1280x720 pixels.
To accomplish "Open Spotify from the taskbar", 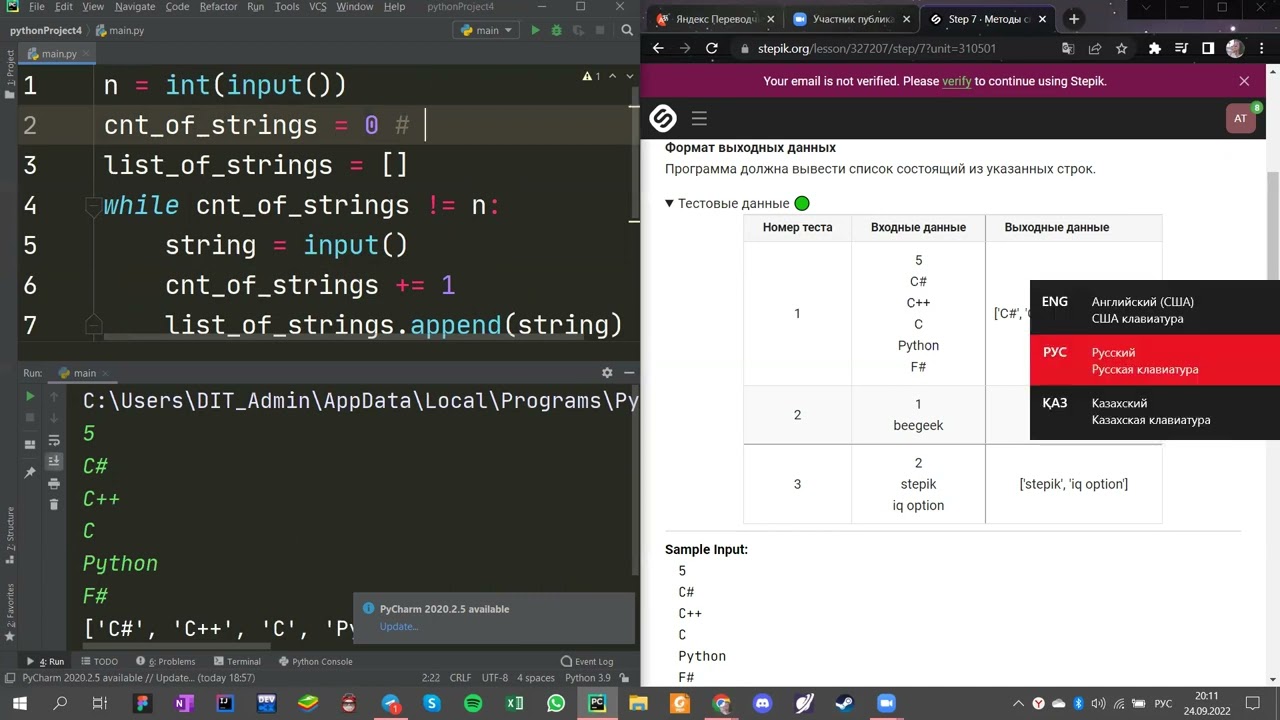I will (x=473, y=703).
